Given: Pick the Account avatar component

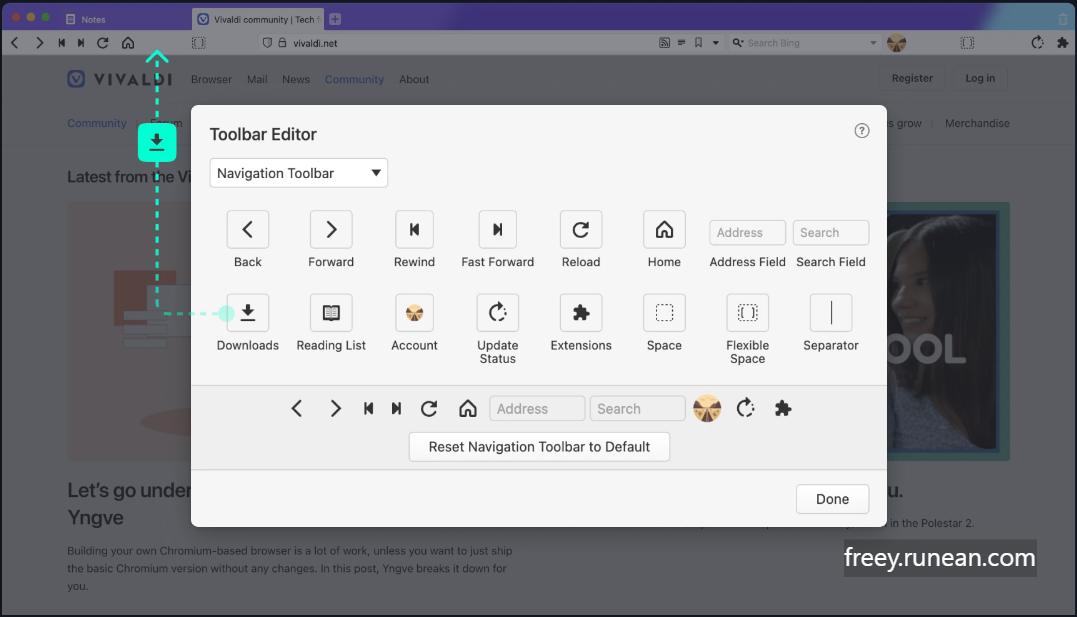Looking at the screenshot, I should tap(414, 313).
